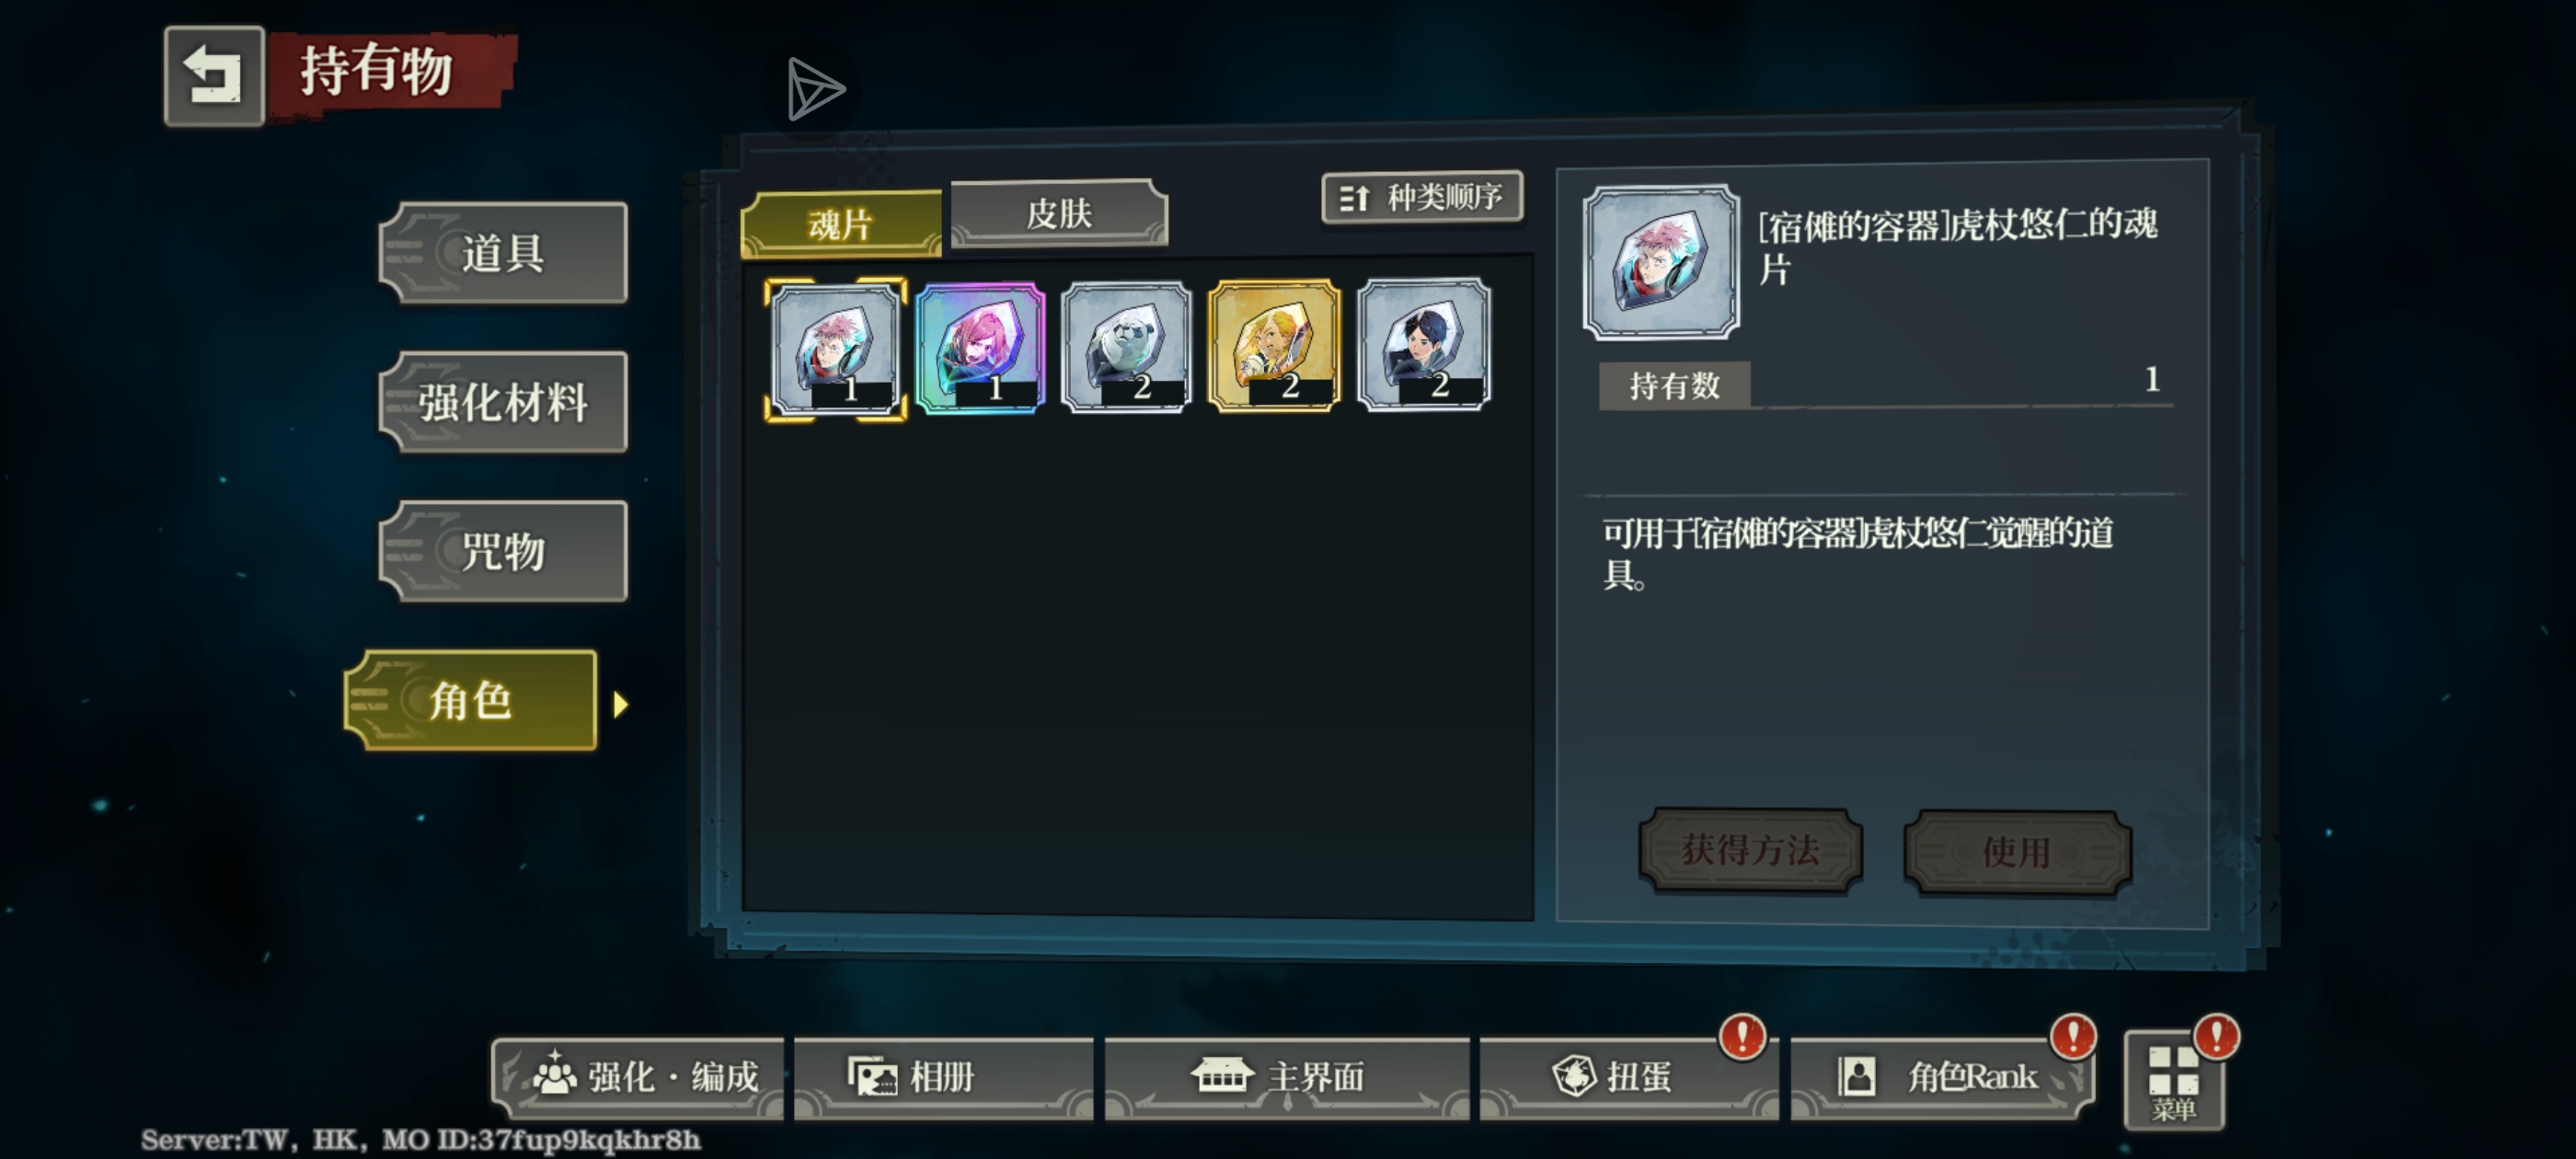This screenshot has width=2576, height=1159.
Task: Select the gold-framed blonde soul fragment
Action: click(1274, 346)
